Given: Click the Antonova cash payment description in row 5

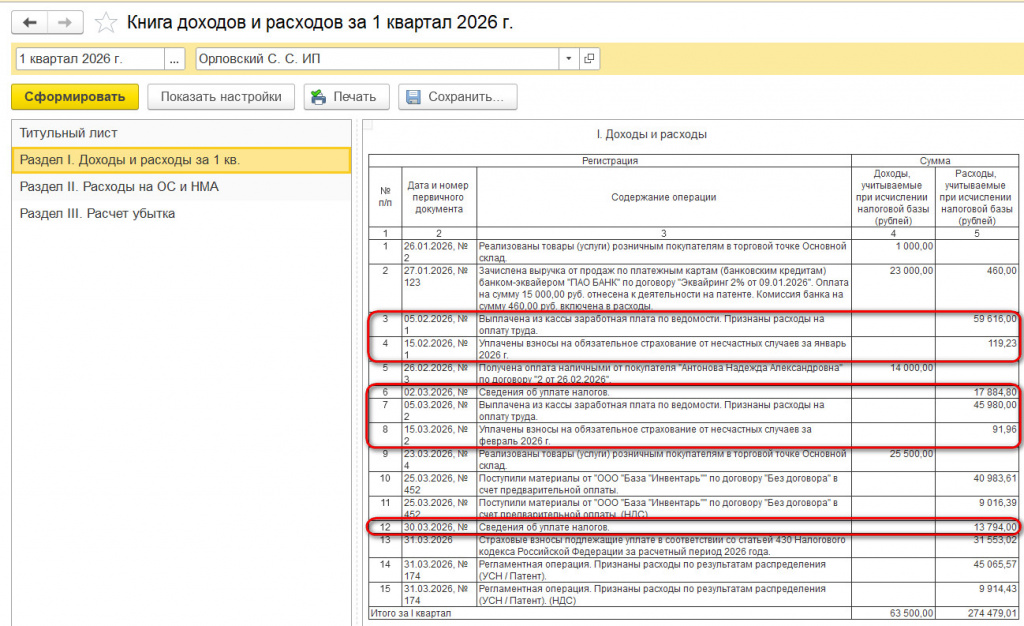Looking at the screenshot, I should coord(664,373).
